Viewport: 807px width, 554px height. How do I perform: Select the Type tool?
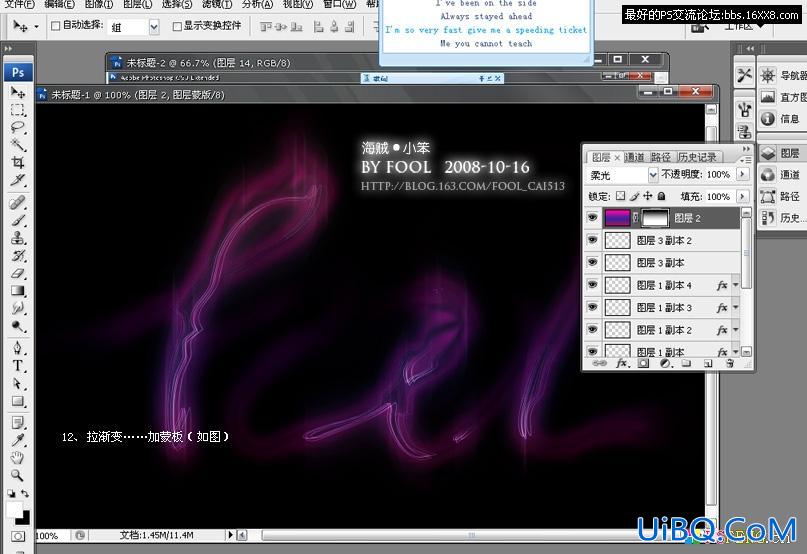click(18, 366)
